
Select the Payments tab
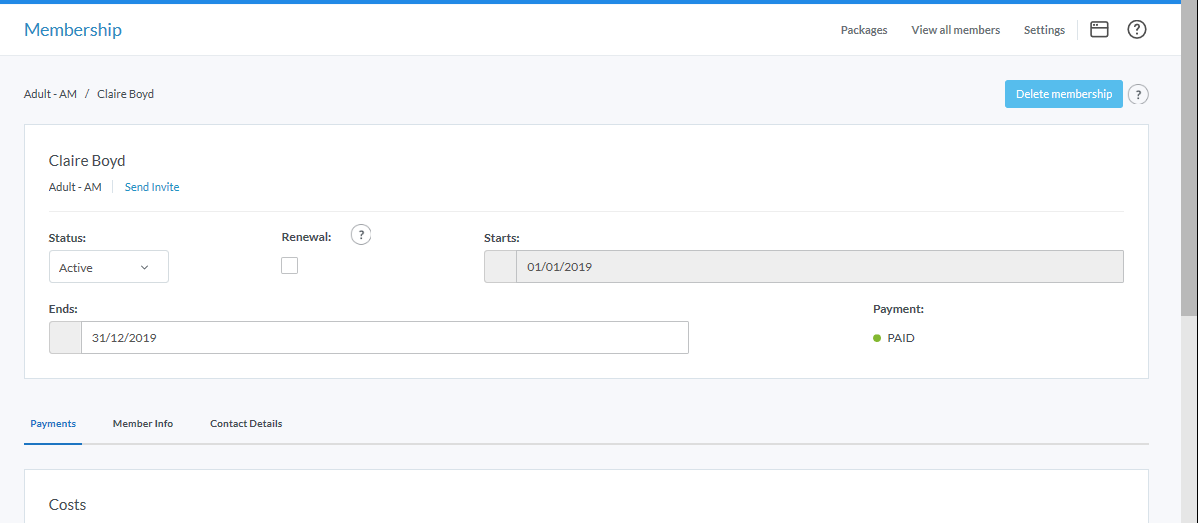tap(53, 424)
